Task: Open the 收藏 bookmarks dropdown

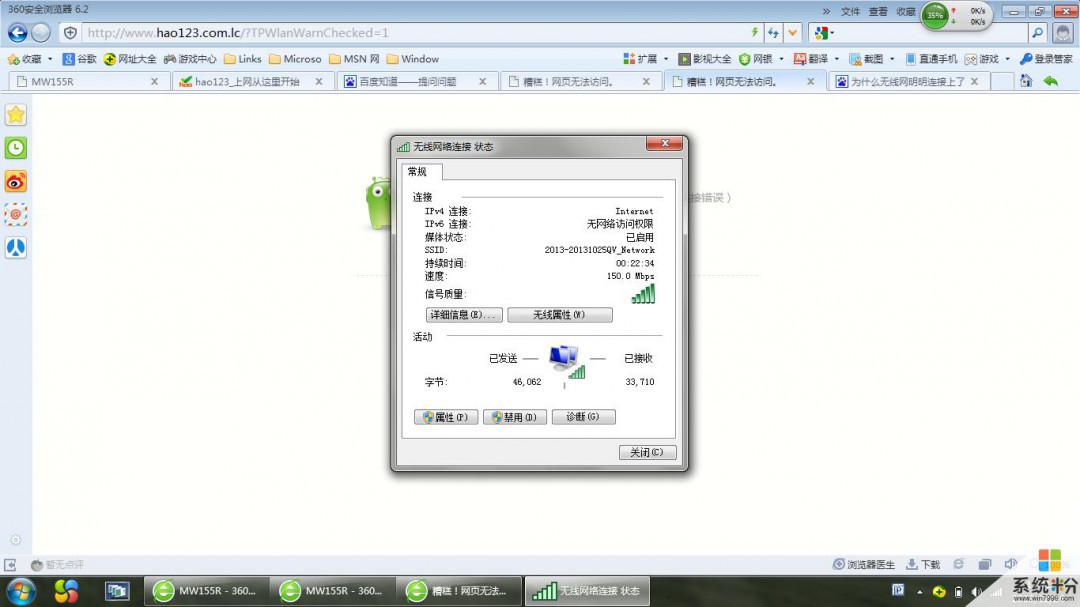Action: (x=30, y=59)
